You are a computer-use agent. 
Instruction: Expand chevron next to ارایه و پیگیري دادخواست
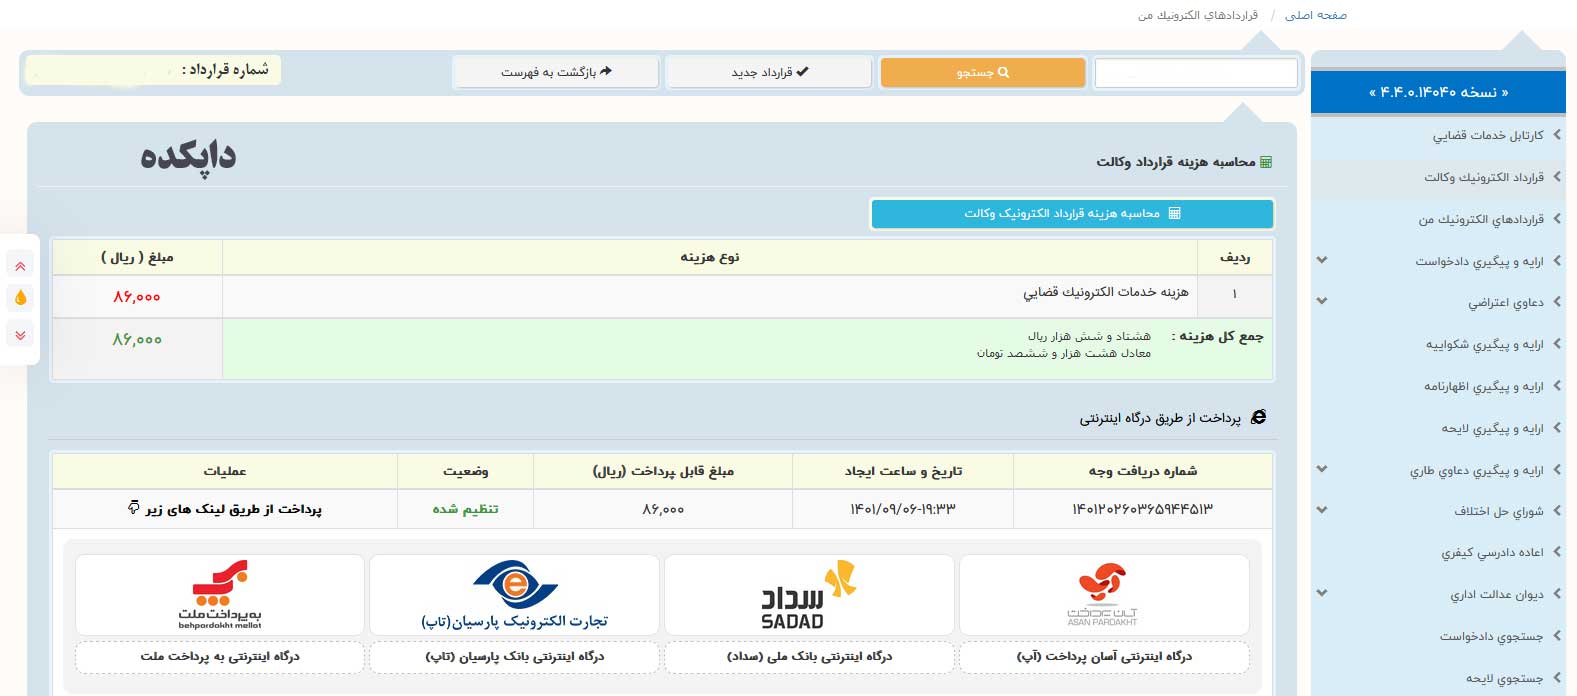click(x=1322, y=260)
